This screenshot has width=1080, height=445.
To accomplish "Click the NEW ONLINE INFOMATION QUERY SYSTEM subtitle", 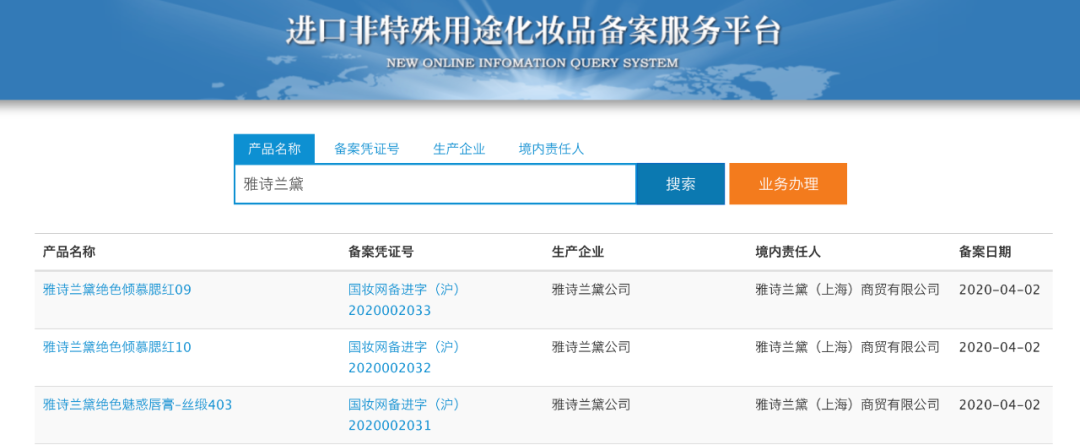I will pyautogui.click(x=532, y=63).
